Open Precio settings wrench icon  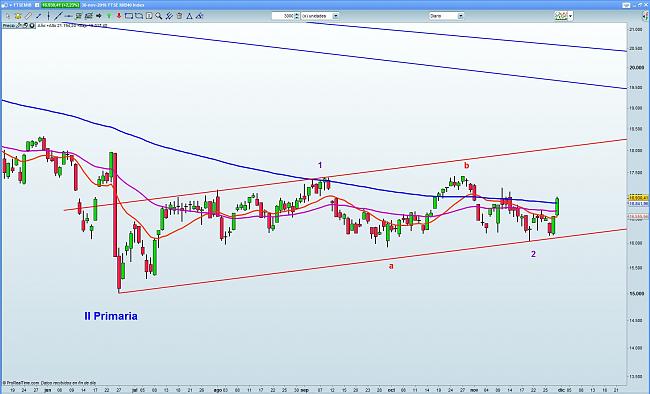tap(19, 26)
